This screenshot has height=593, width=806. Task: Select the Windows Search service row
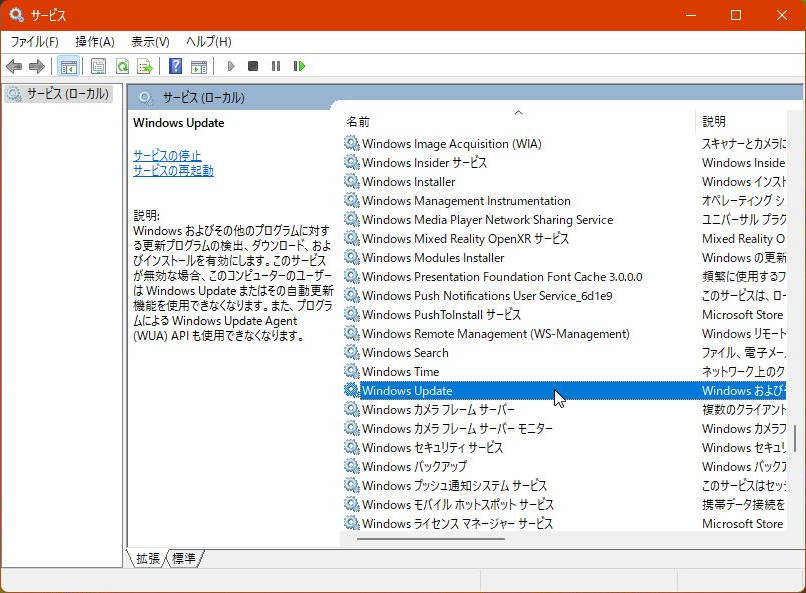click(x=405, y=352)
